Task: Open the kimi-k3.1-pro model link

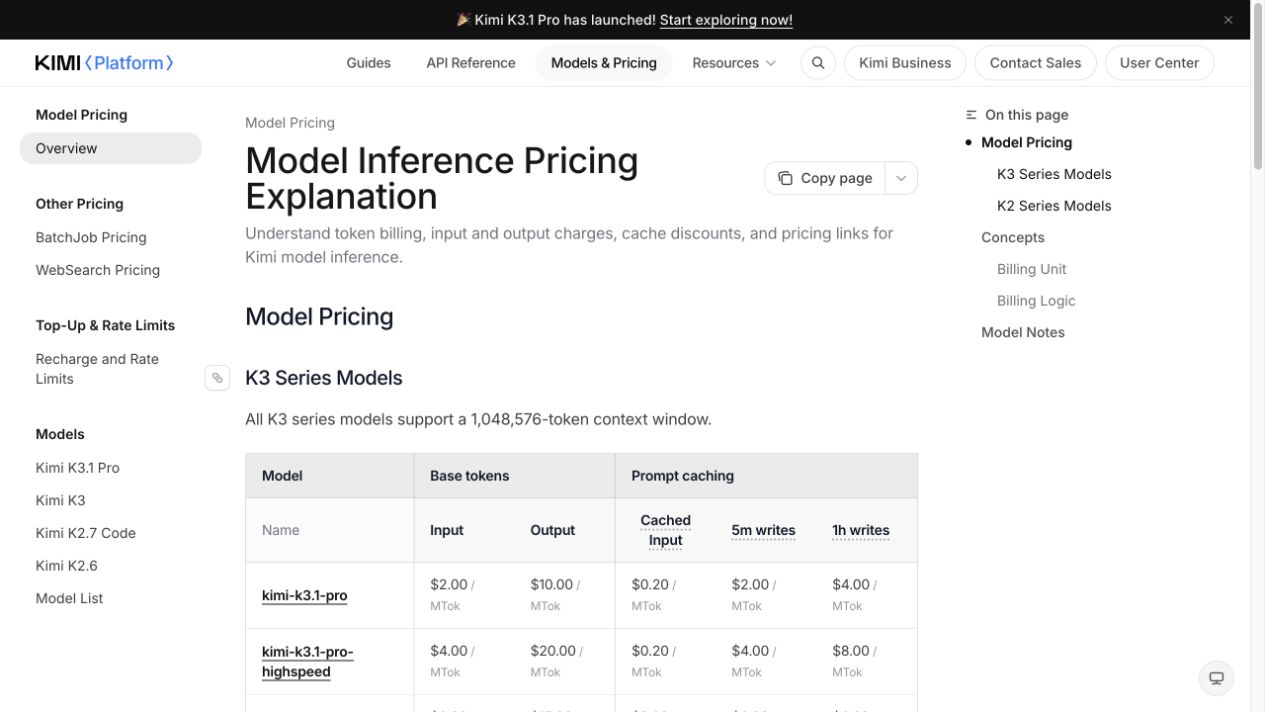Action: tap(305, 595)
